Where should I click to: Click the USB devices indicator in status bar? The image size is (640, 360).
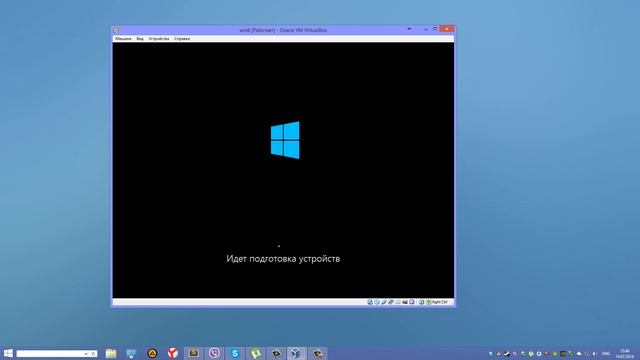(384, 302)
